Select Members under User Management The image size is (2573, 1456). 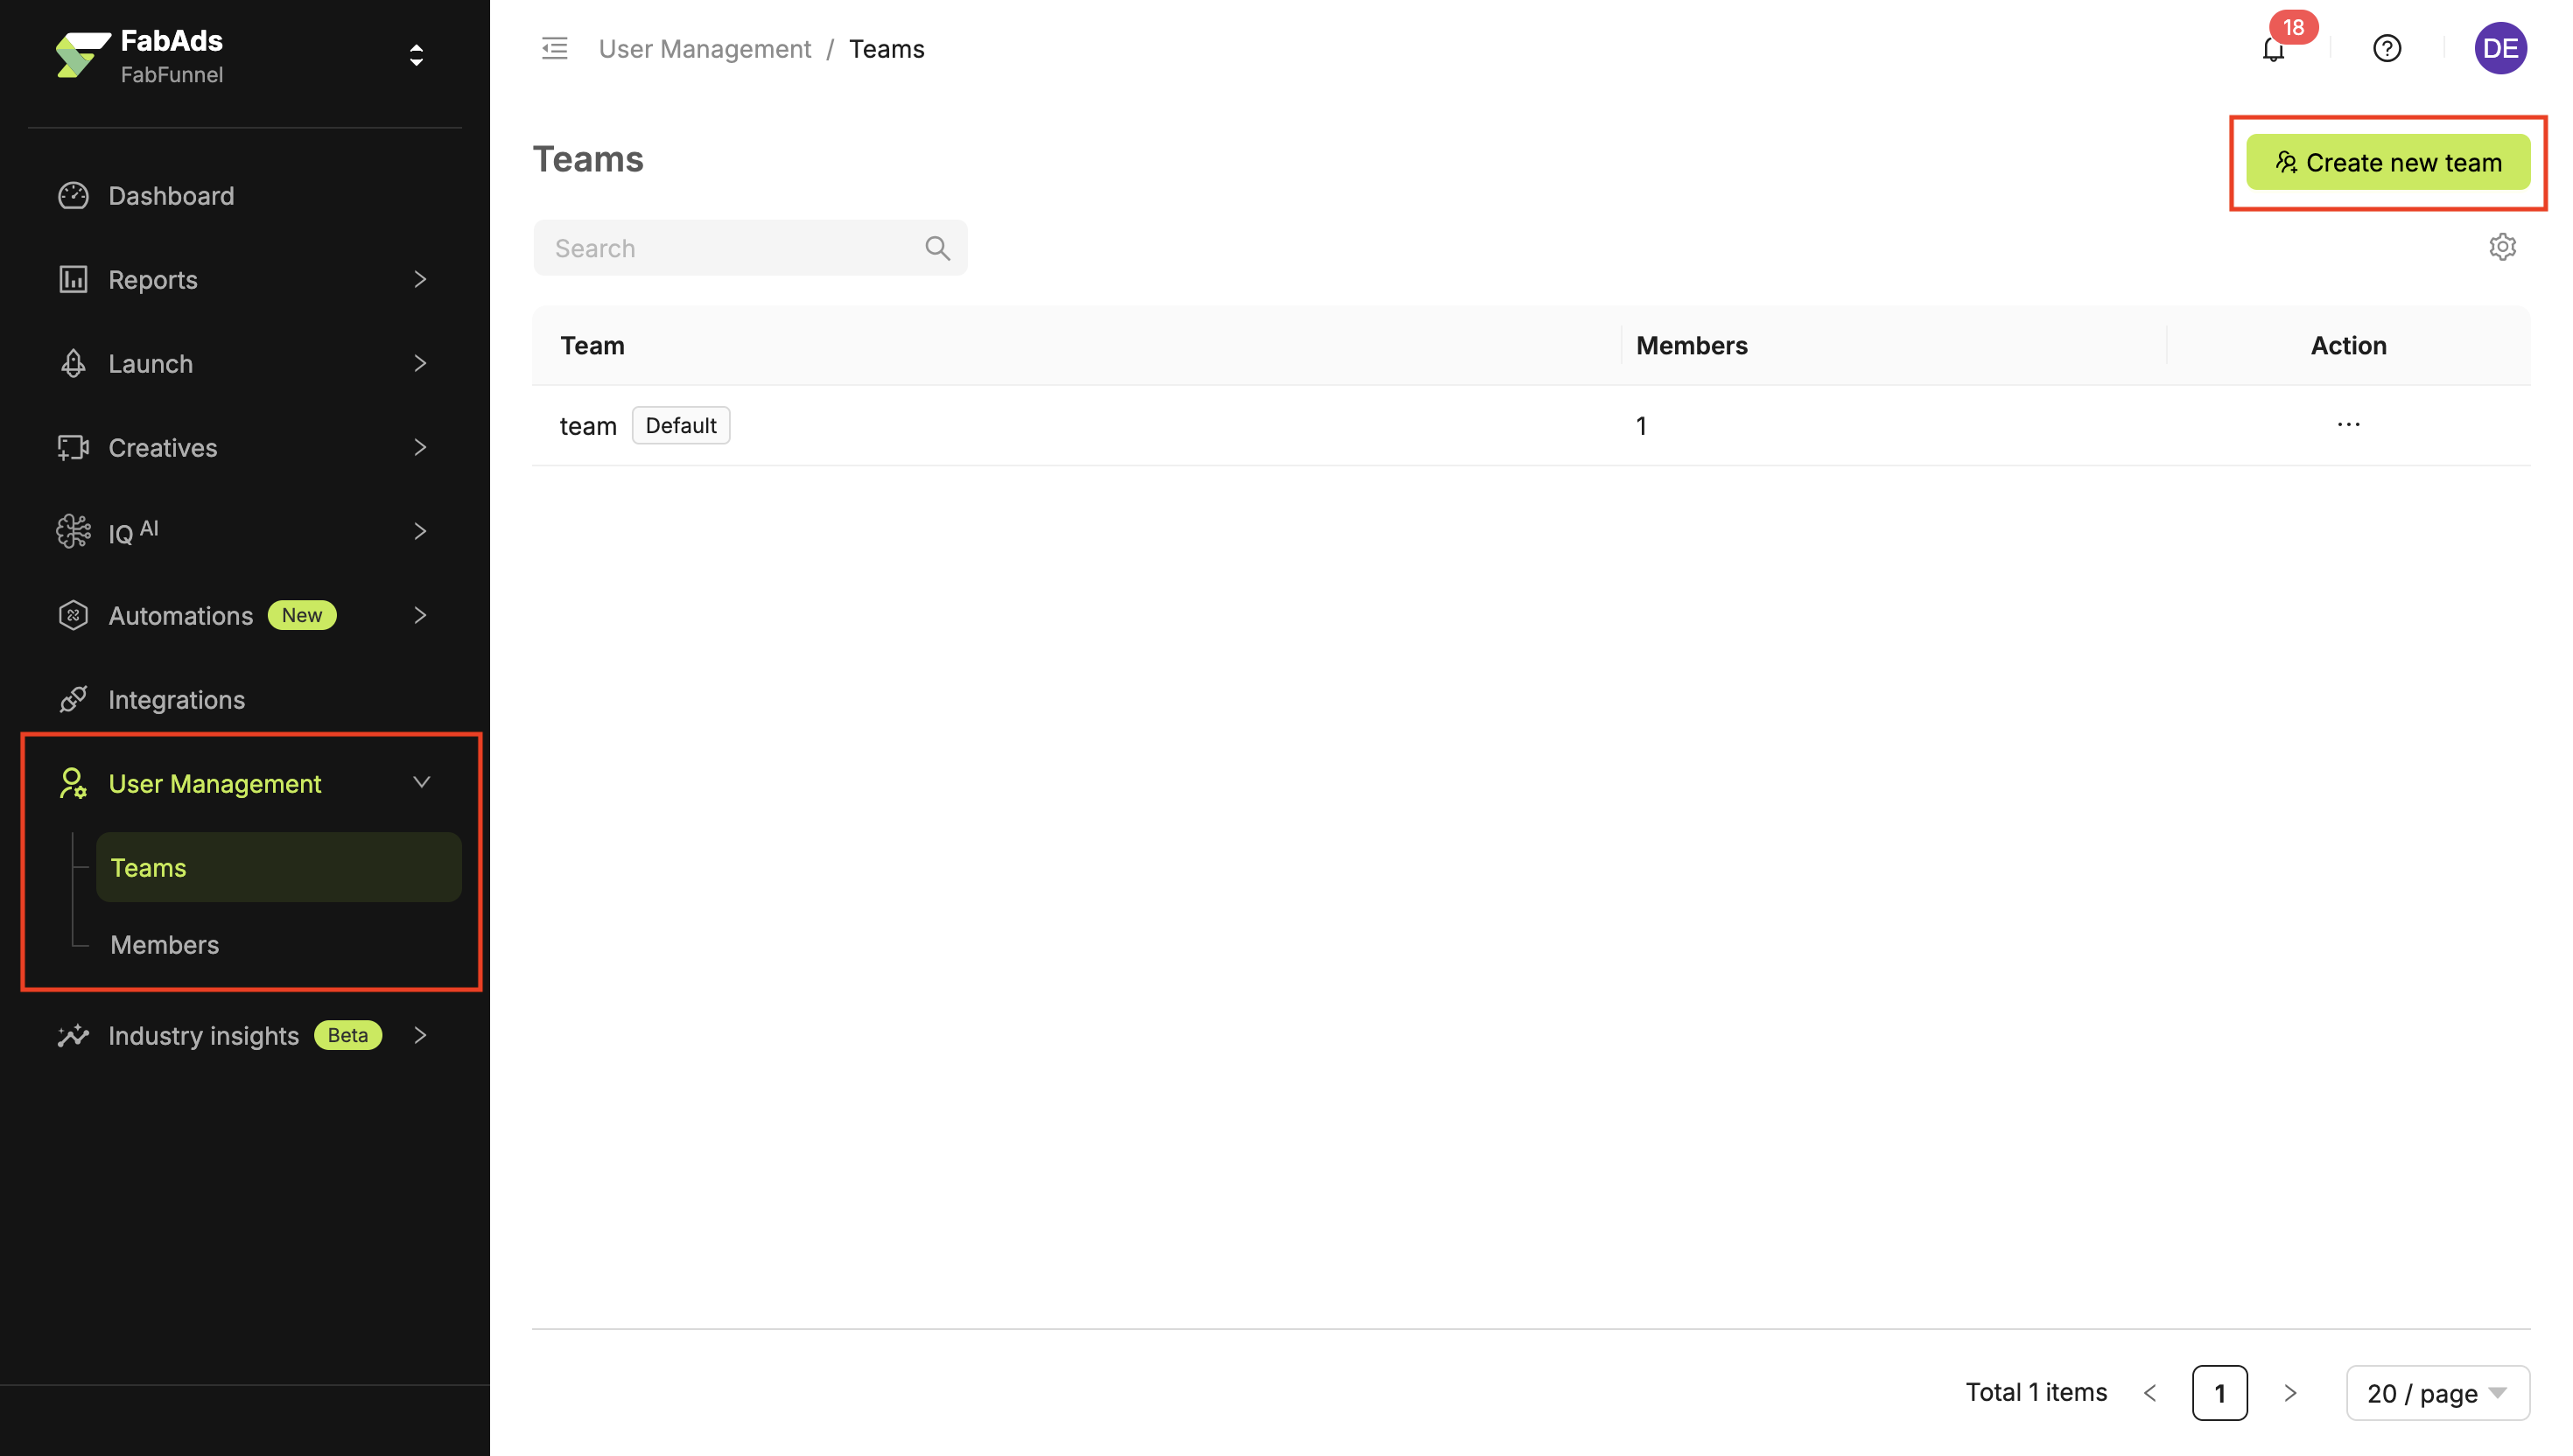pos(164,945)
